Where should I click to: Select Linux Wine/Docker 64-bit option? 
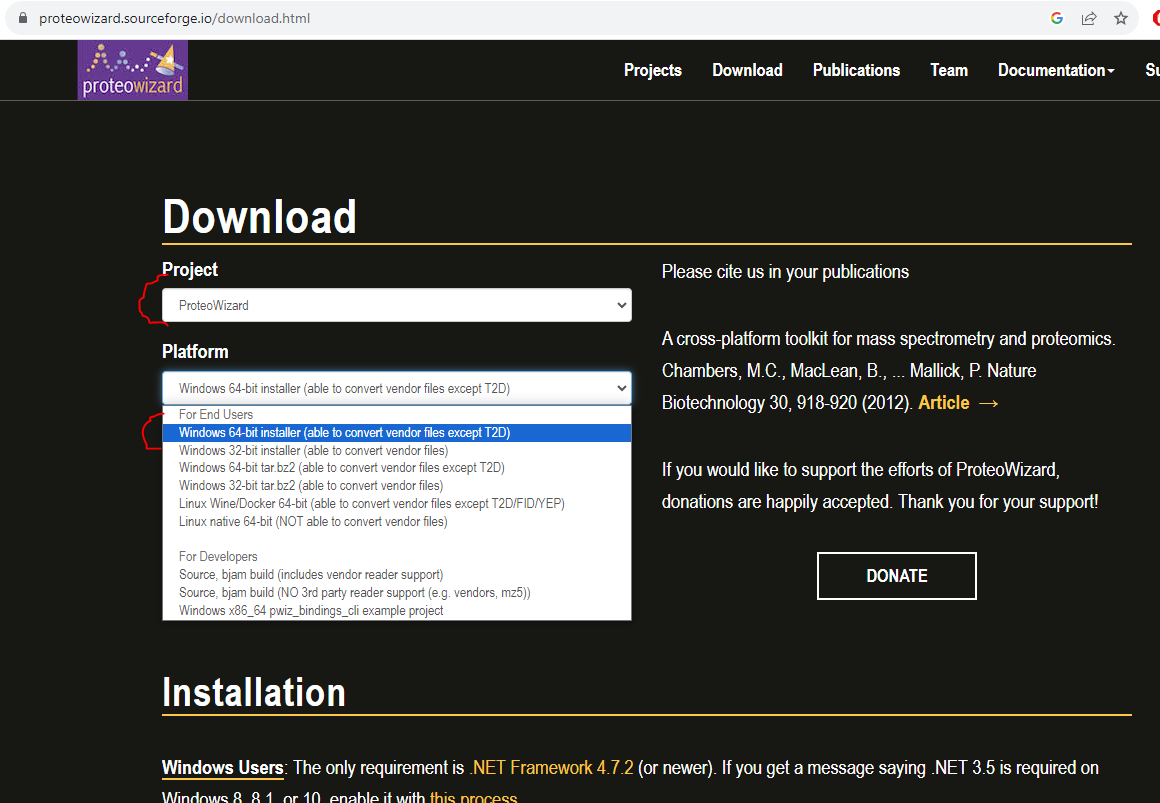click(x=397, y=503)
